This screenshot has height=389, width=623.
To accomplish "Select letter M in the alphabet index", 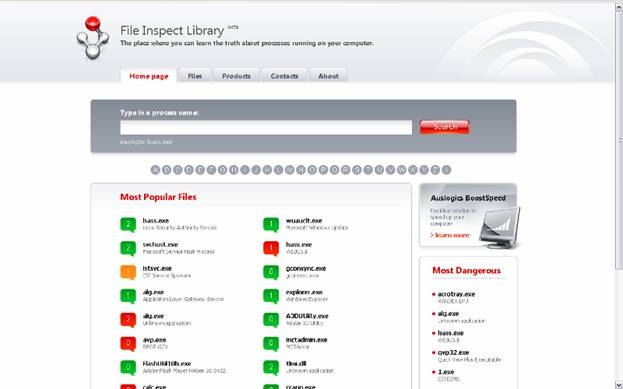I will (x=290, y=170).
